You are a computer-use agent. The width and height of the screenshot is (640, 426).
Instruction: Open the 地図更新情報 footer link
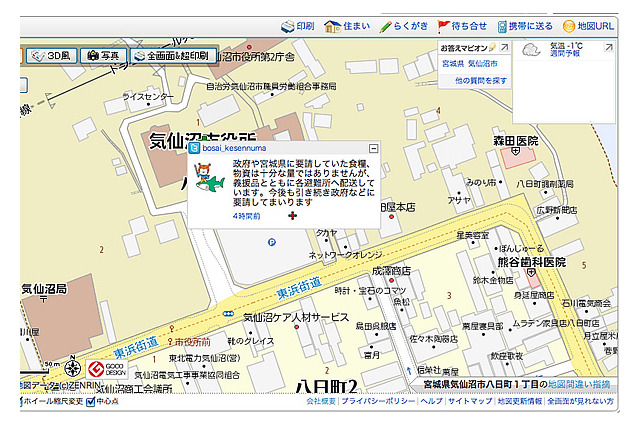click(x=520, y=402)
